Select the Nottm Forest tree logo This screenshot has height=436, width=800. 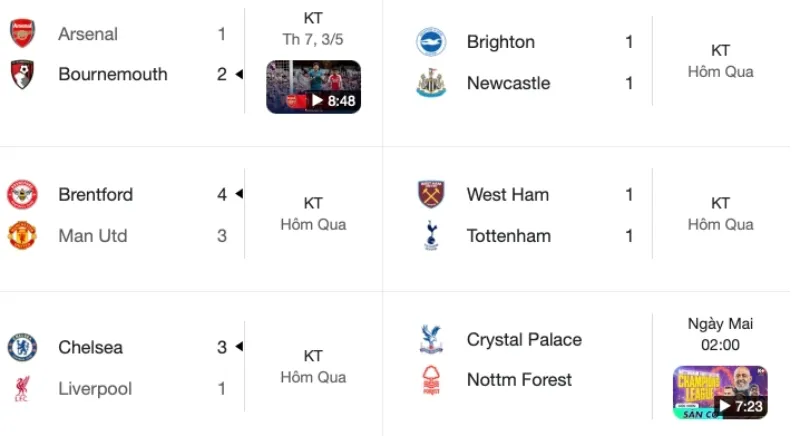pos(431,380)
